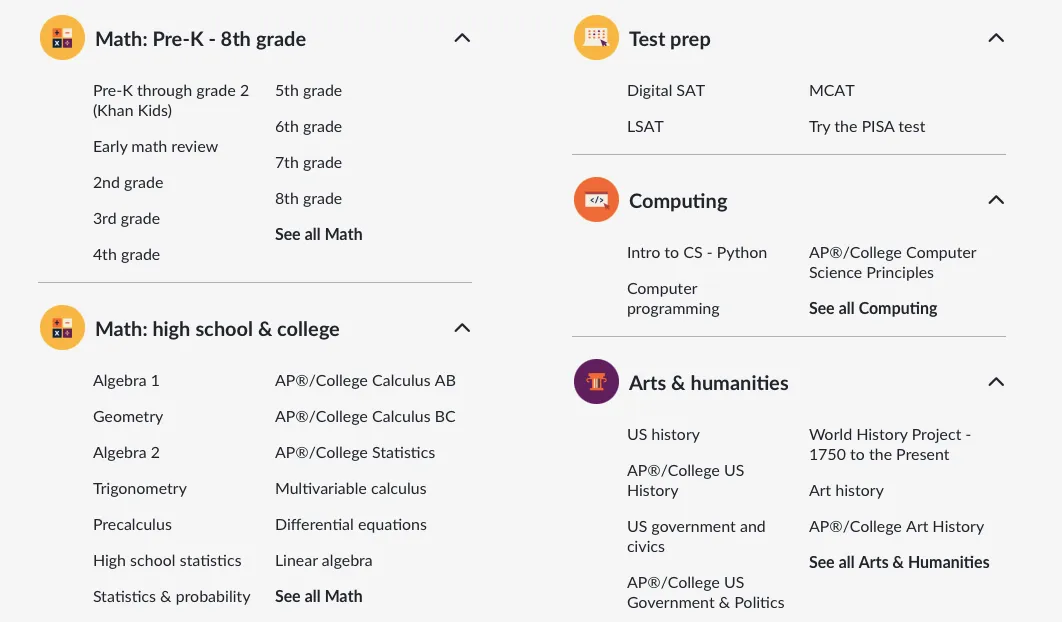Open Pre-K through grade 2 (Khan Kids)
This screenshot has width=1062, height=622.
[x=170, y=100]
